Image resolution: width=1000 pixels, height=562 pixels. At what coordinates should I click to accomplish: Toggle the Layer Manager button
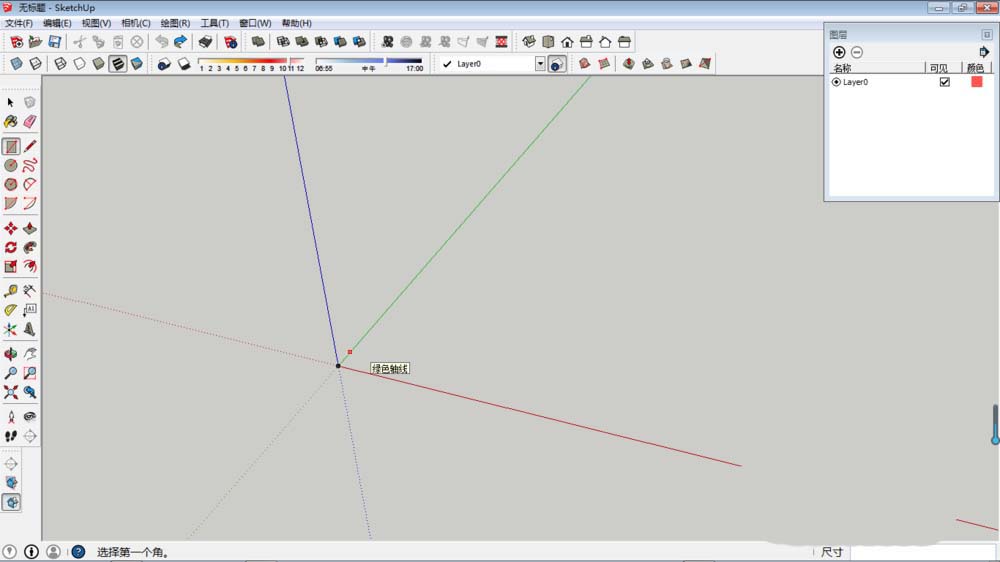[557, 64]
